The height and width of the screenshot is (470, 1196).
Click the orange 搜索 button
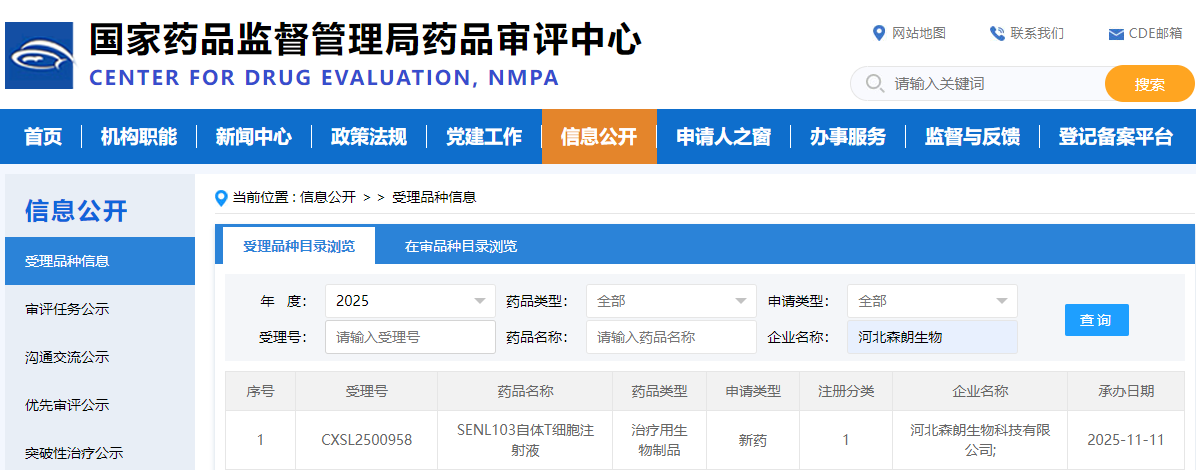click(x=1149, y=84)
